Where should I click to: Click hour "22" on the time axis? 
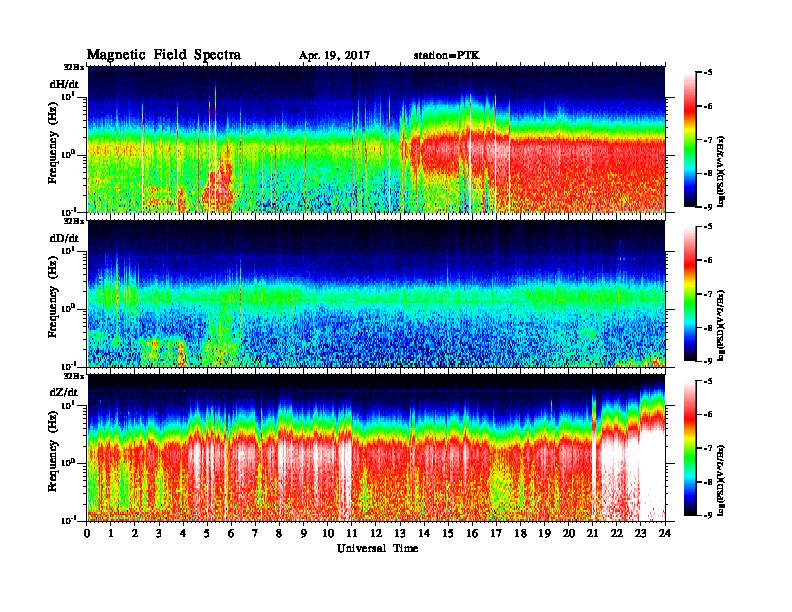coord(617,534)
